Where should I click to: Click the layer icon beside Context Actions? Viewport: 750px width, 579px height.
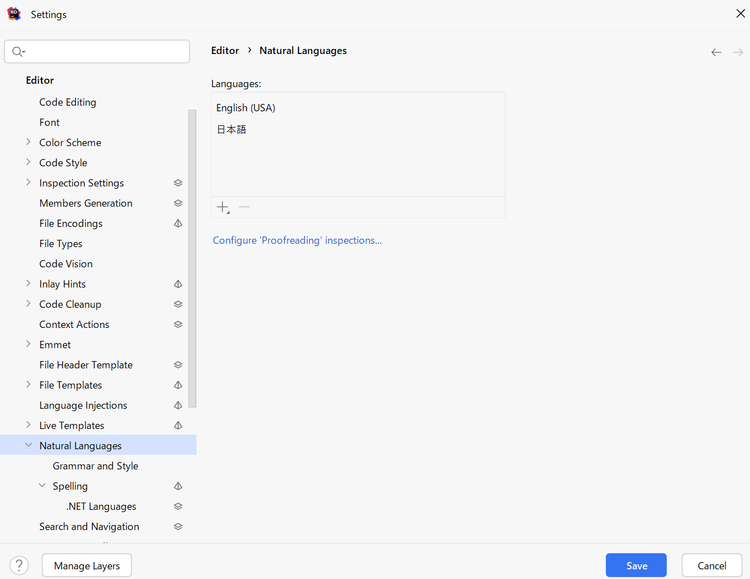point(178,324)
